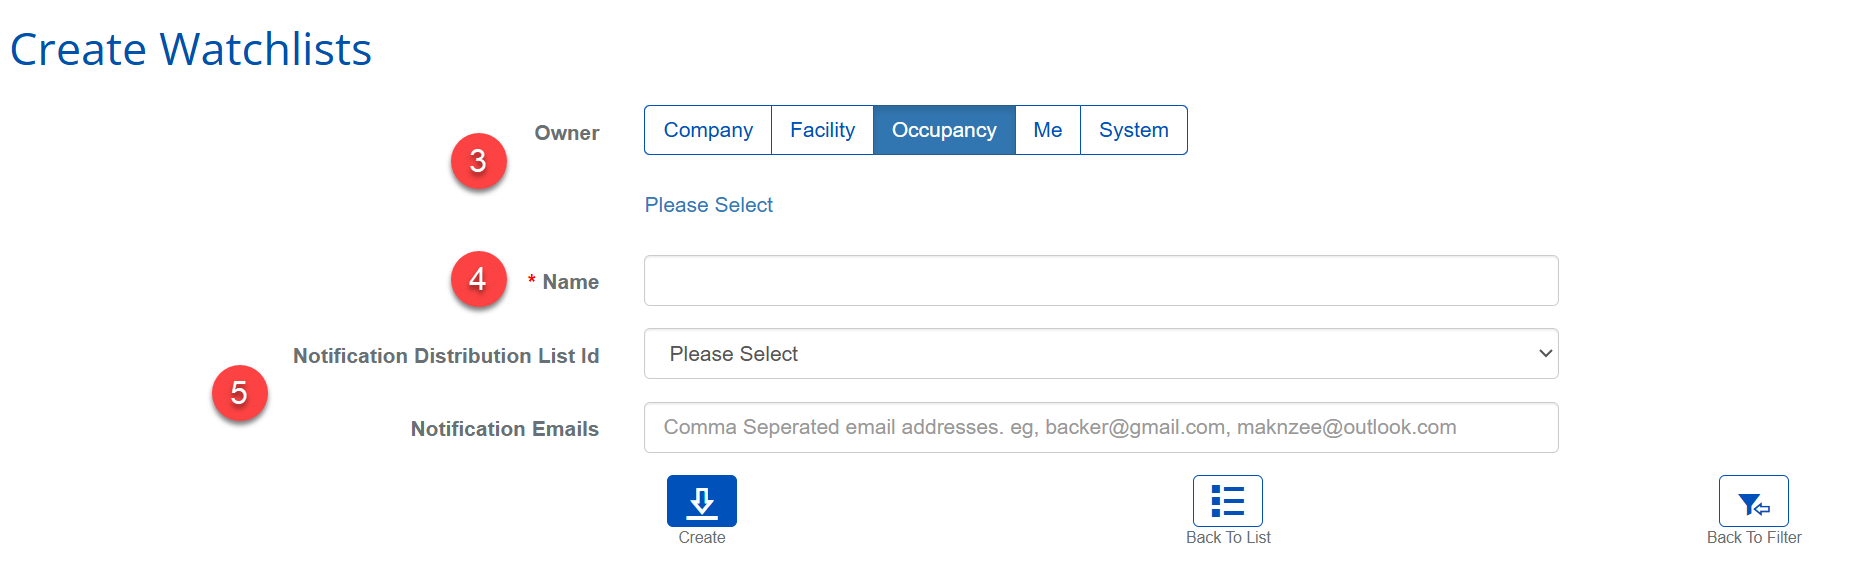The width and height of the screenshot is (1869, 586).
Task: Click the Back To Filter text label
Action: [1753, 538]
